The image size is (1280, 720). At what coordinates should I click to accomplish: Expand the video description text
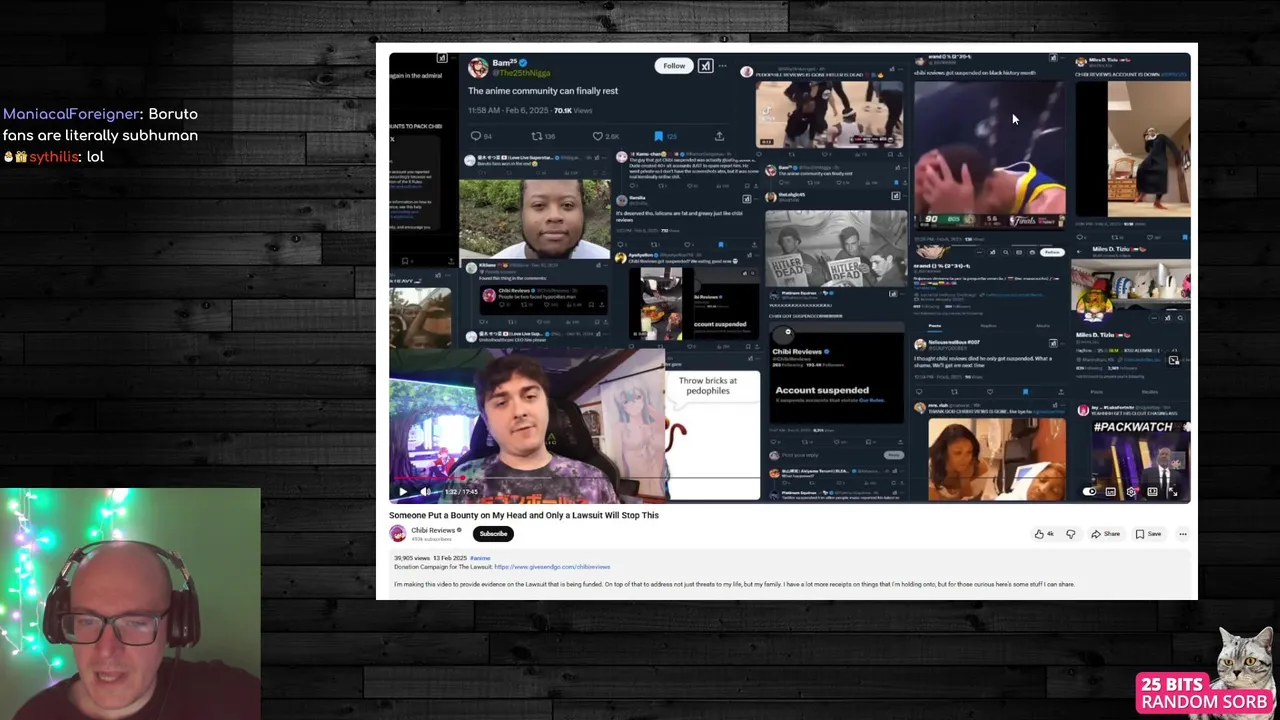[734, 584]
